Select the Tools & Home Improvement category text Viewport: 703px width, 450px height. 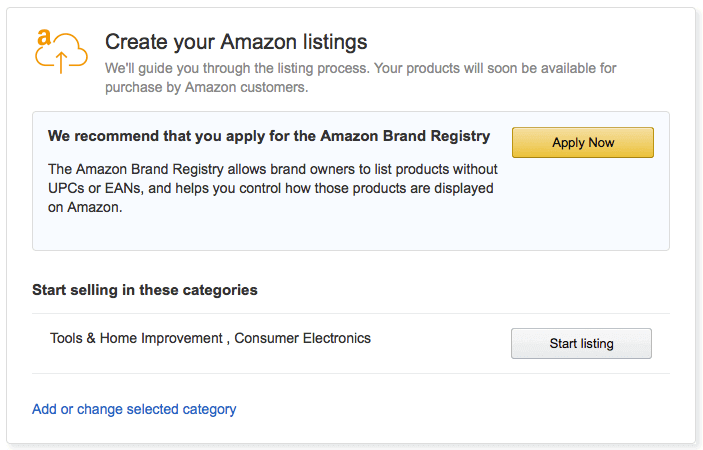136,338
